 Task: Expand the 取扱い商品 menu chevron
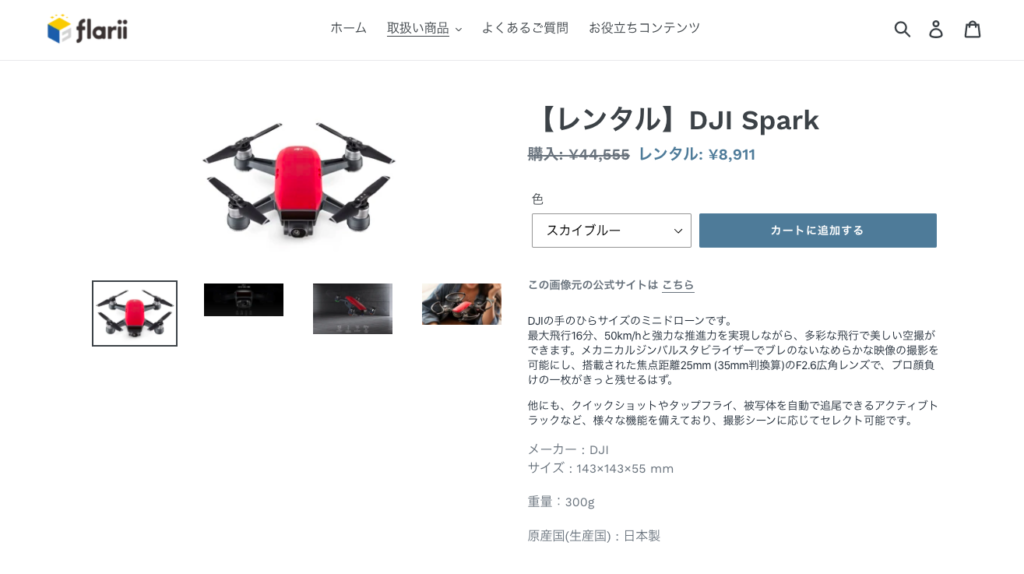458,29
